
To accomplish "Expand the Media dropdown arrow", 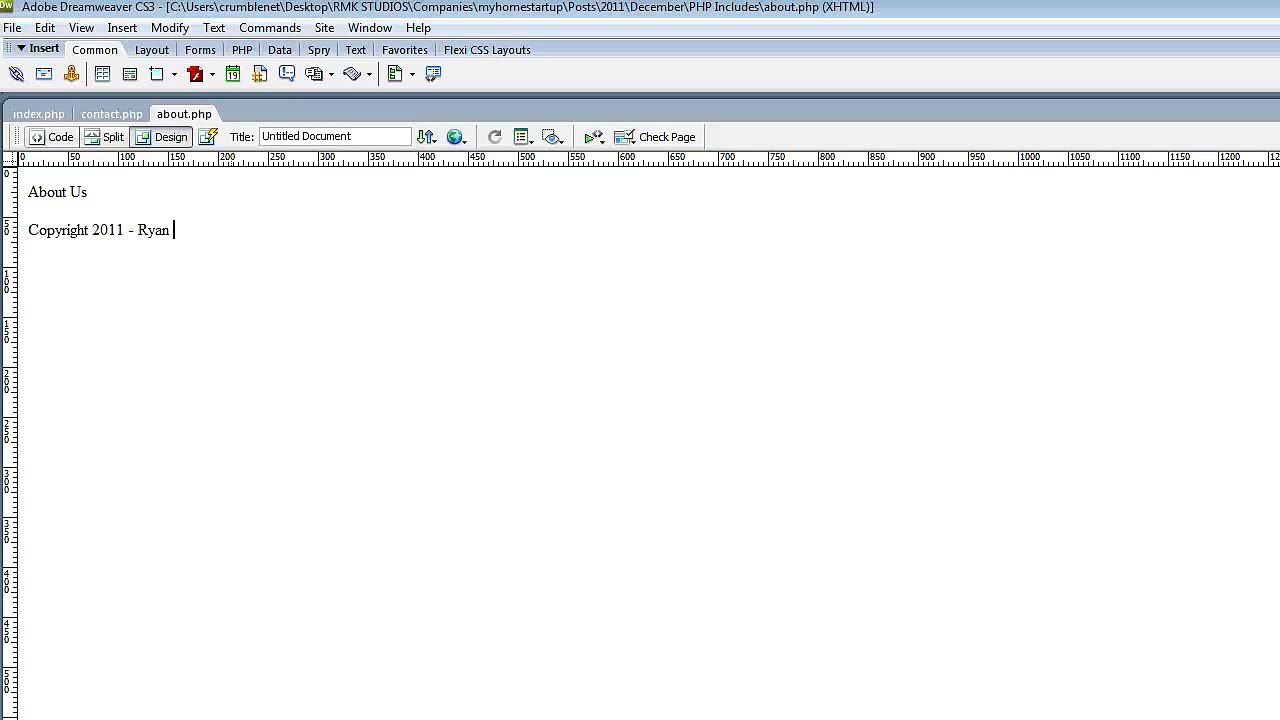I will 212,74.
